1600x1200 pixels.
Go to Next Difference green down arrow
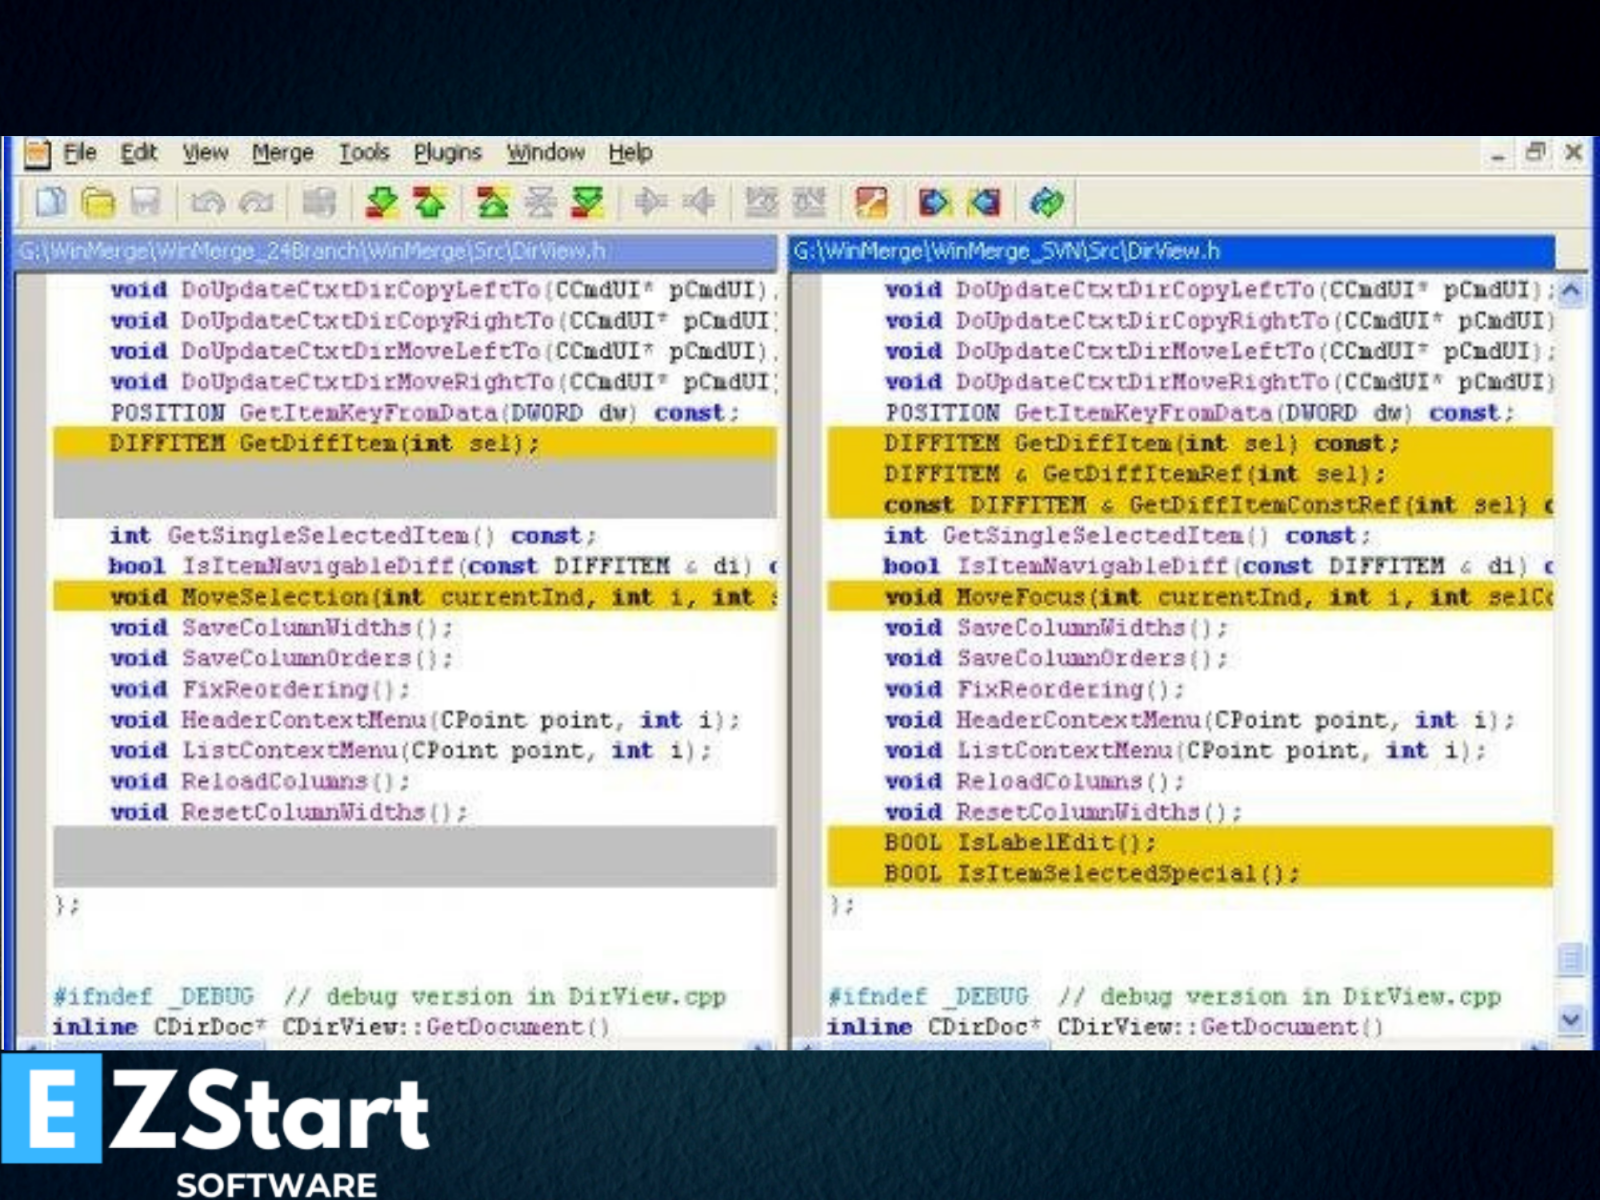[382, 203]
